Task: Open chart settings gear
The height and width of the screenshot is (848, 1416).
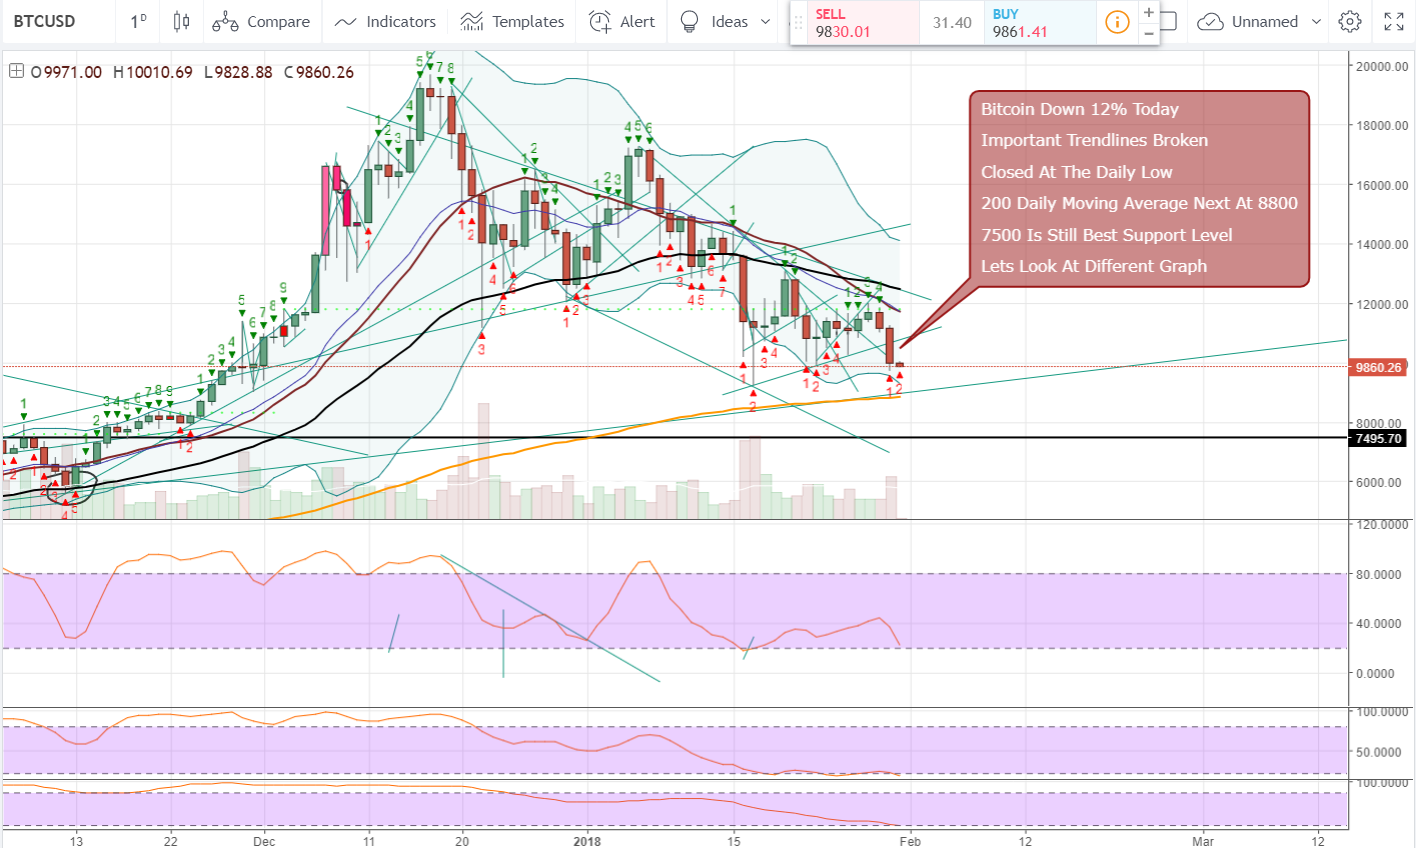Action: (x=1350, y=21)
